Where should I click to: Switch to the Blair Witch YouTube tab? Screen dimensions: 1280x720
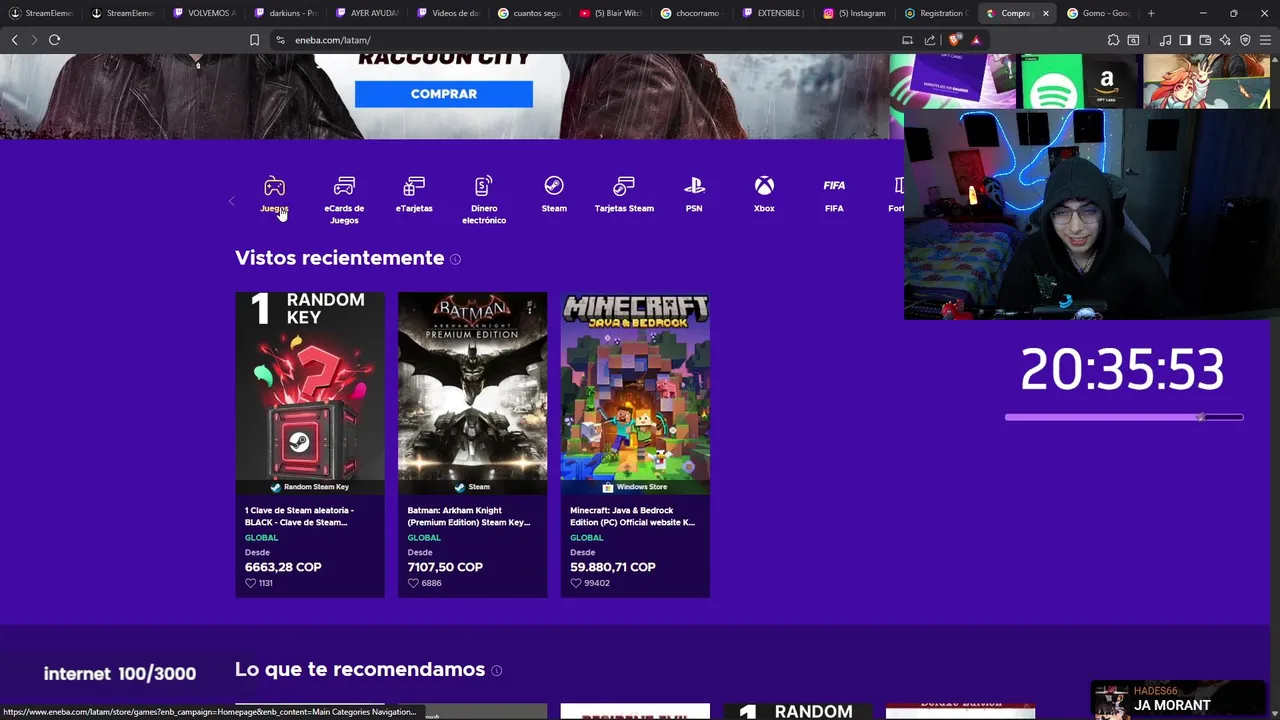pyautogui.click(x=610, y=13)
